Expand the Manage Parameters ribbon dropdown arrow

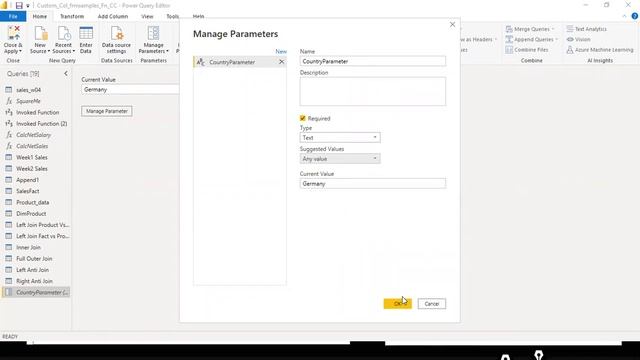(167, 51)
